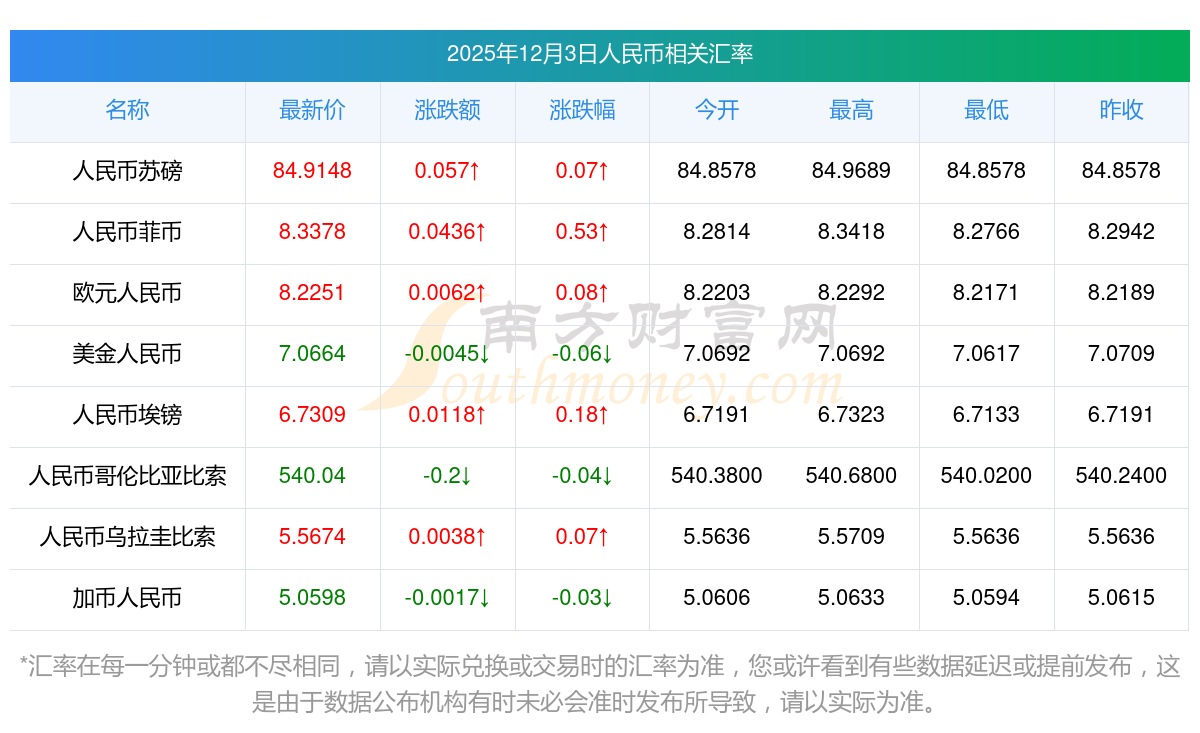Select the 最新价 column header
Viewport: 1200px width, 733px height.
coord(312,110)
